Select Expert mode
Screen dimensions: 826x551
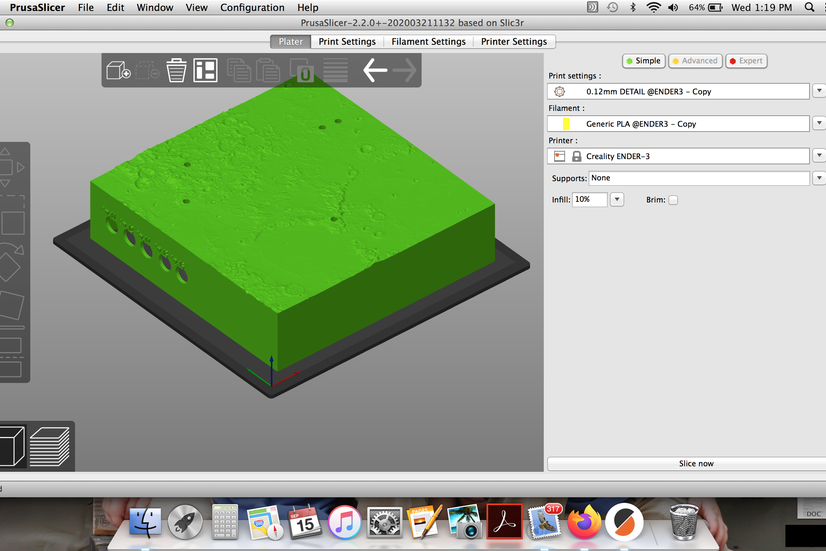(746, 61)
